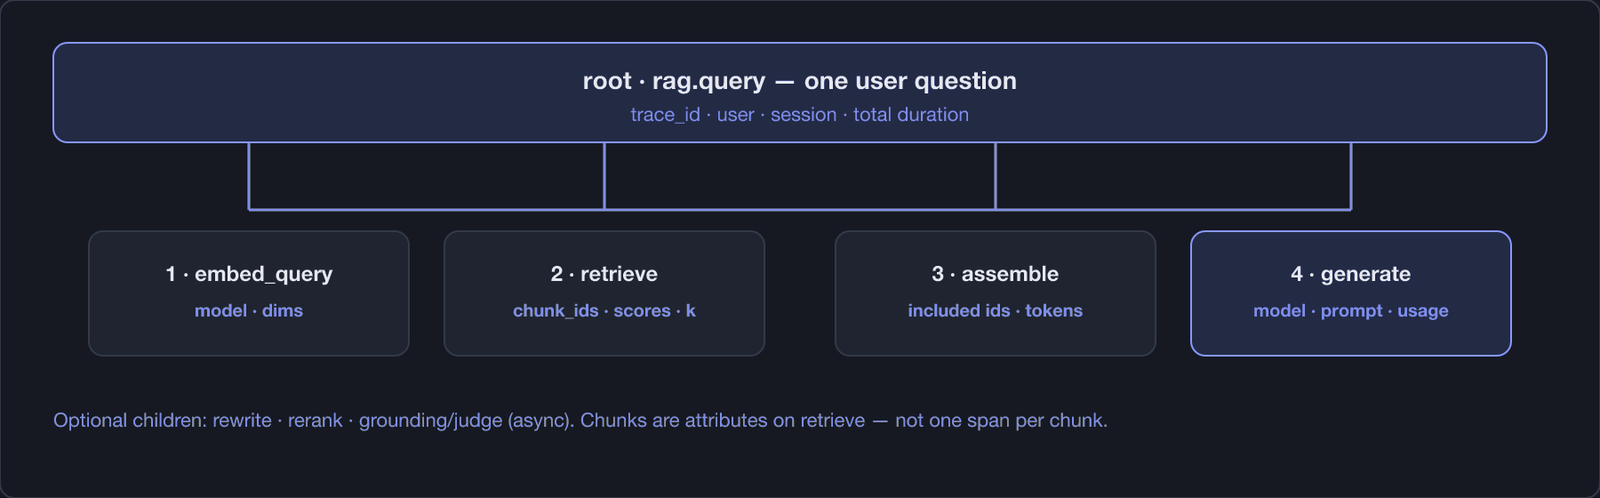Select the highlighted '4 · generate' span card
Screen dimensions: 1600x498
pyautogui.click(x=1351, y=293)
